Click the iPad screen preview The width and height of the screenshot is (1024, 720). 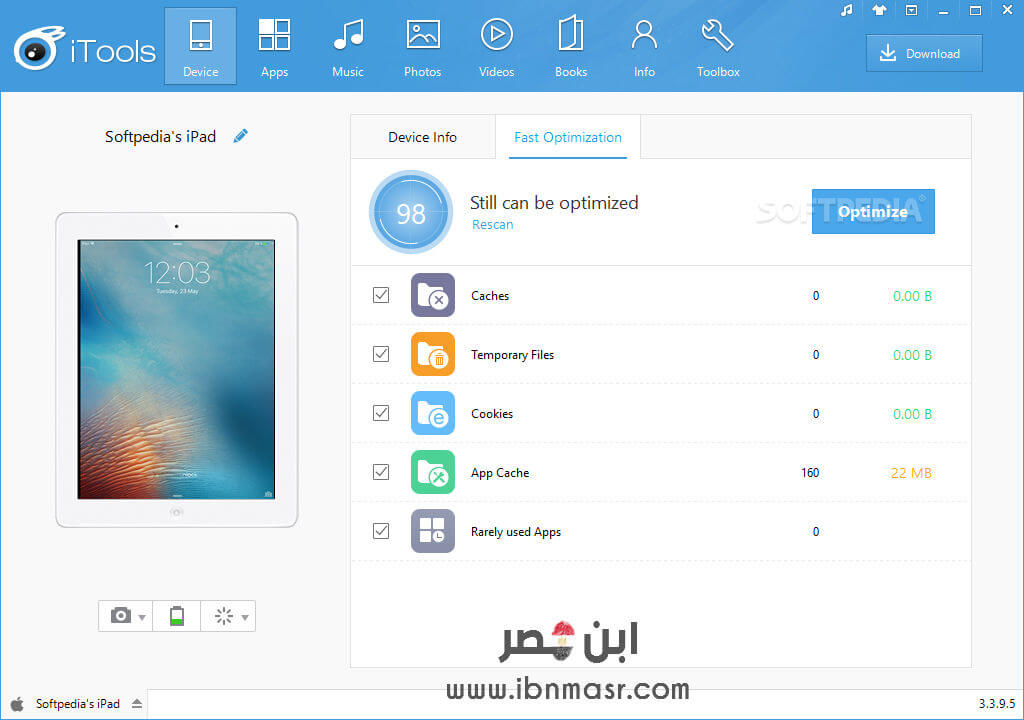click(176, 369)
